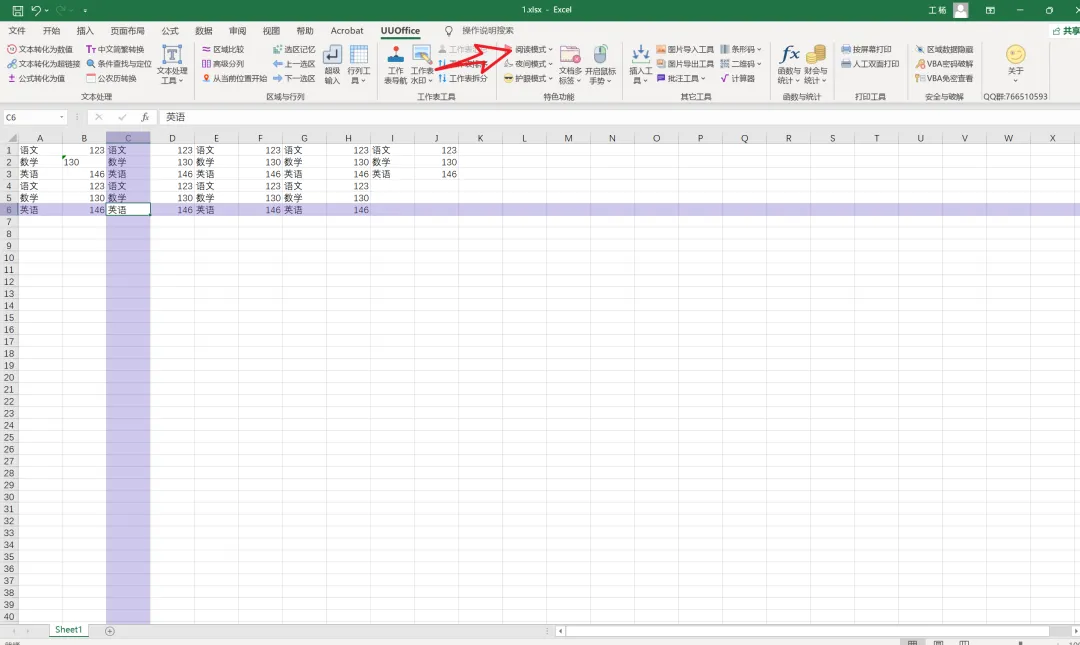Click horizontal scrollbar left arrow
Screen dimensions: 1080x645
tap(561, 631)
